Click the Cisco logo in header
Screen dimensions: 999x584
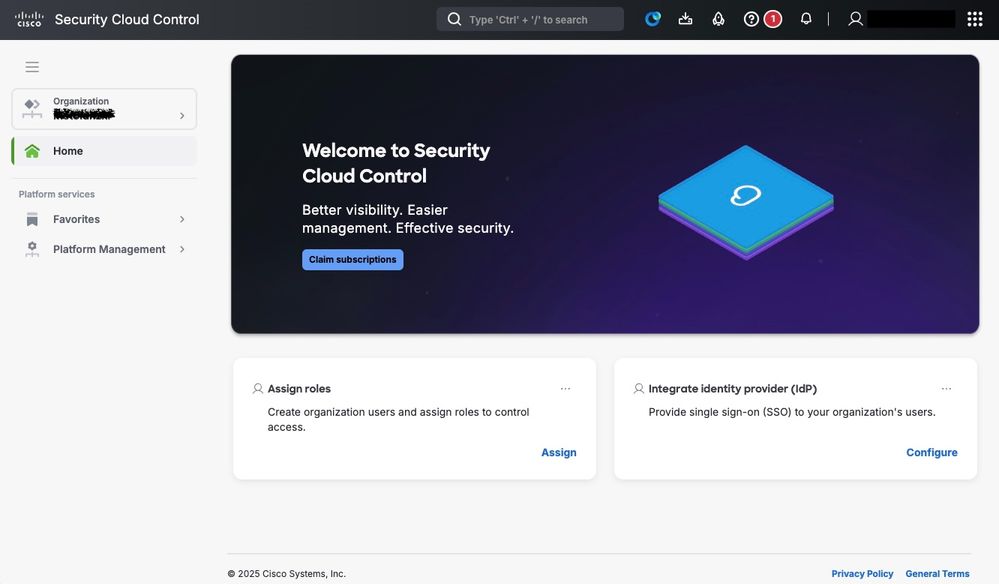[29, 19]
